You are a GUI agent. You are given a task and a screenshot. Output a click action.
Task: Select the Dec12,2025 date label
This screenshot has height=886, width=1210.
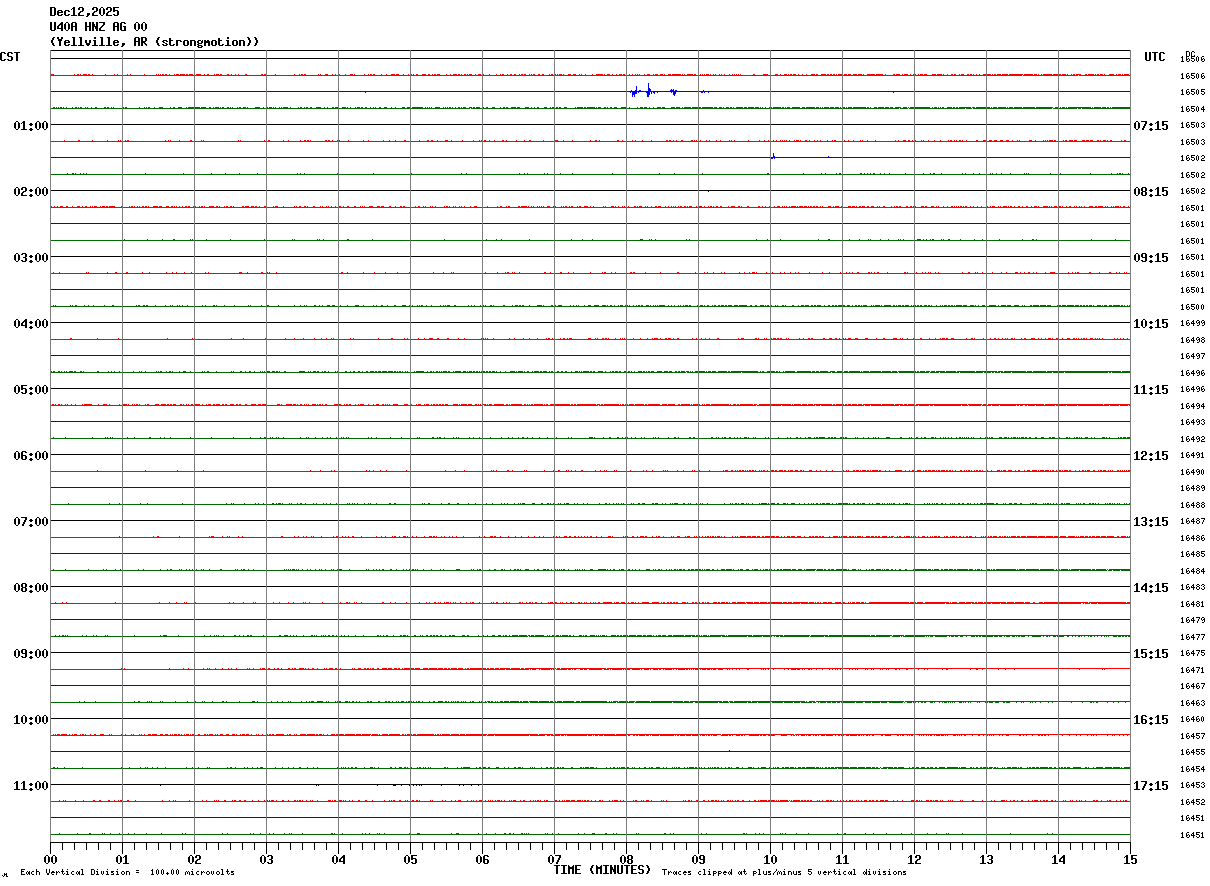(84, 12)
